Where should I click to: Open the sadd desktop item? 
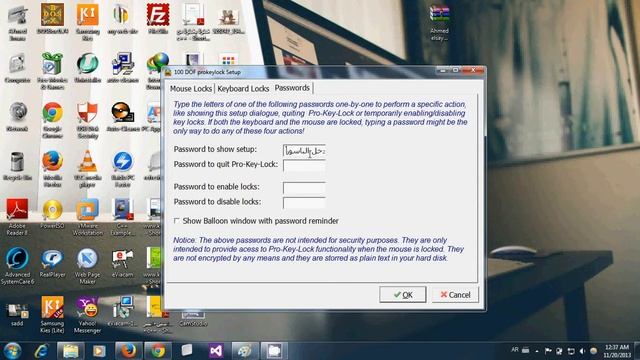coord(17,314)
